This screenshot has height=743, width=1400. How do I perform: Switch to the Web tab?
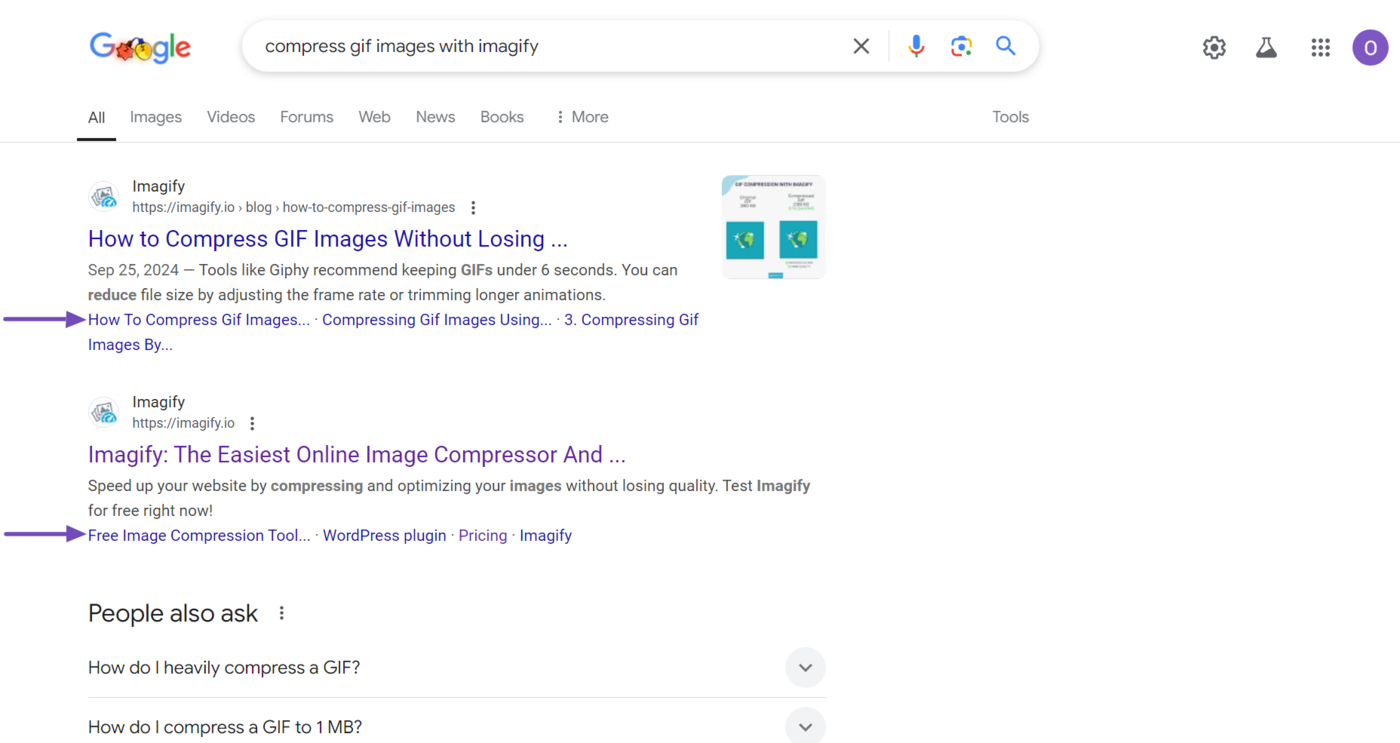point(375,117)
